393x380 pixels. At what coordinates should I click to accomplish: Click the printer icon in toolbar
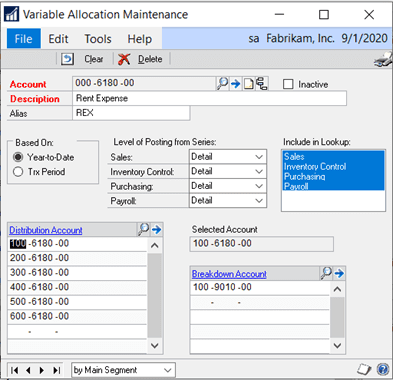383,60
